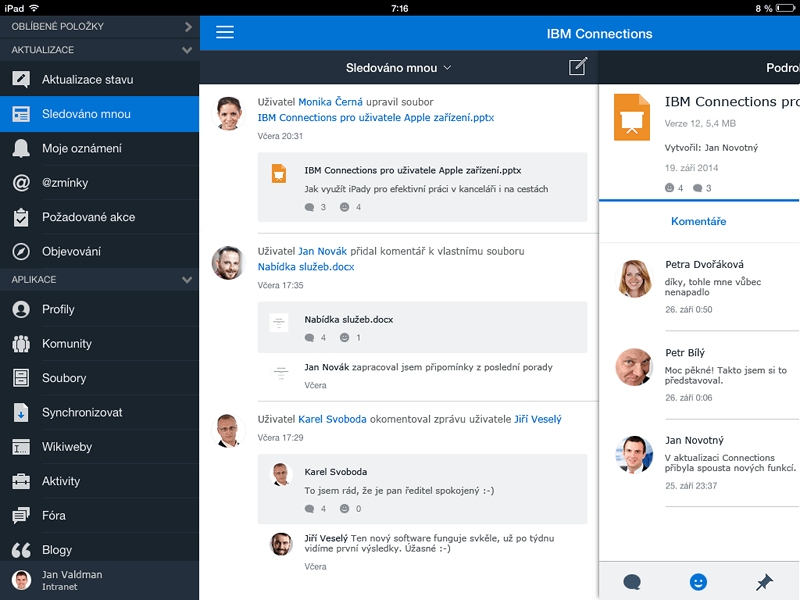Click the Fóra chat bubbles icon
This screenshot has width=800, height=600.
(x=21, y=515)
